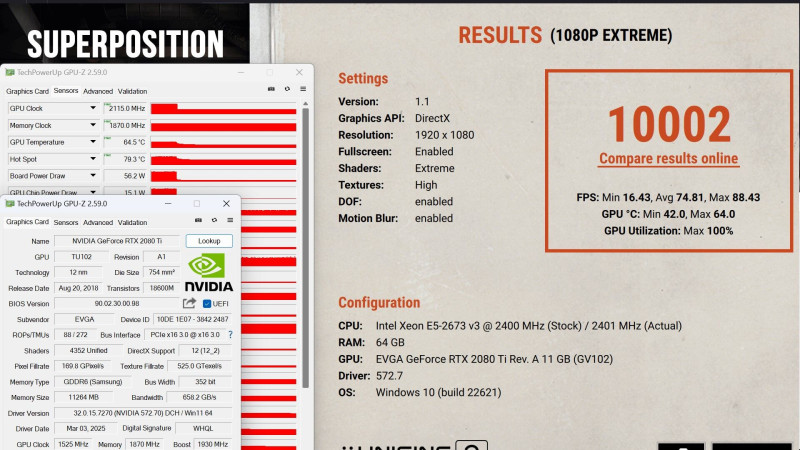Click the refresh icon in the background GPU-Z sensors window
Image resolution: width=800 pixels, height=450 pixels.
287,89
